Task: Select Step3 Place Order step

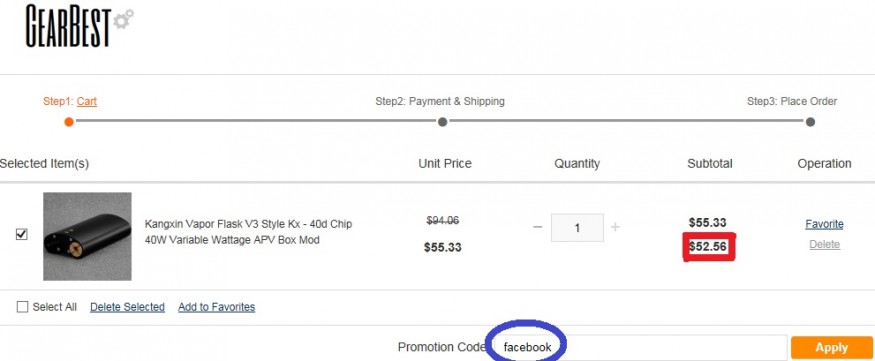Action: pos(792,102)
